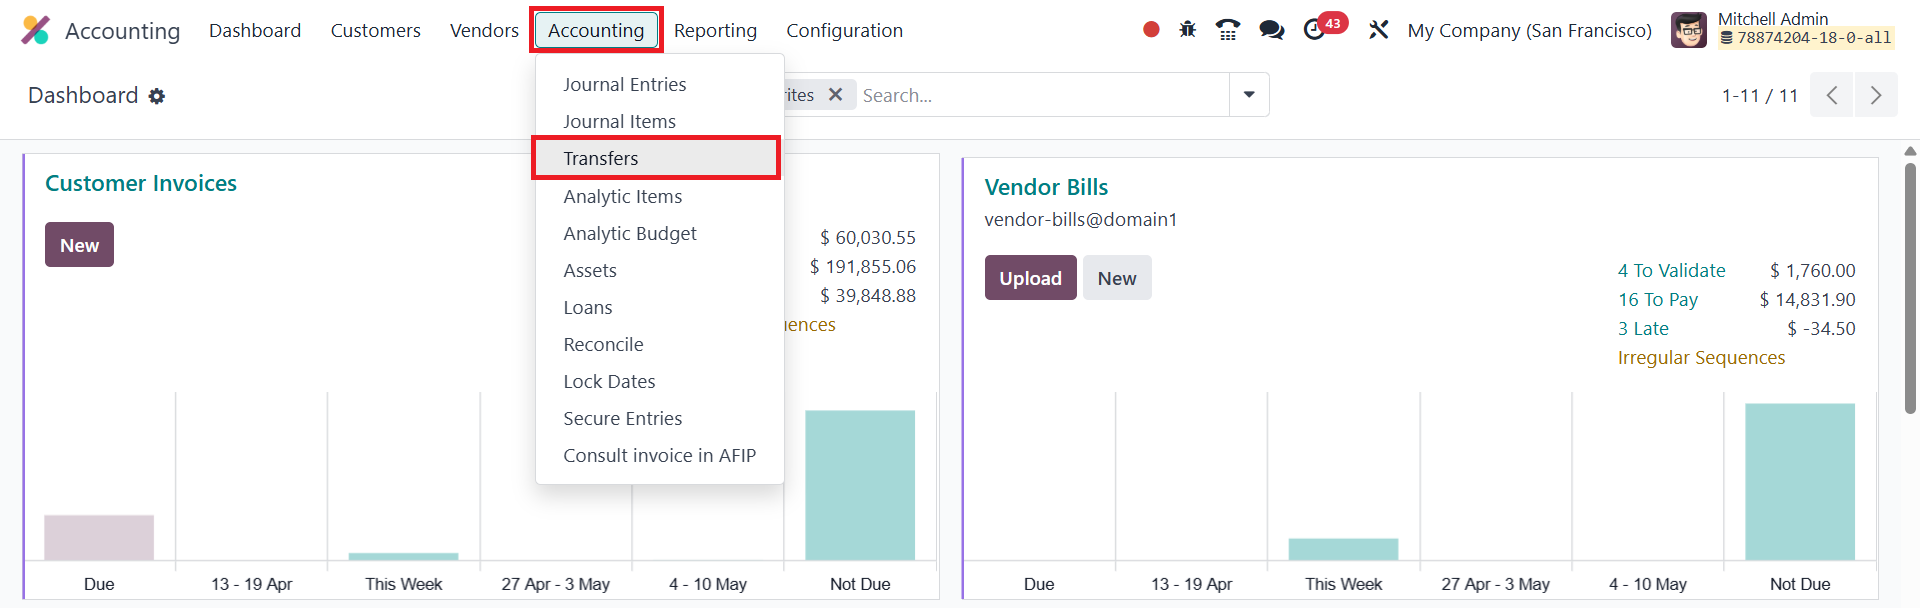Choose Lock Dates menu entry

tap(609, 381)
